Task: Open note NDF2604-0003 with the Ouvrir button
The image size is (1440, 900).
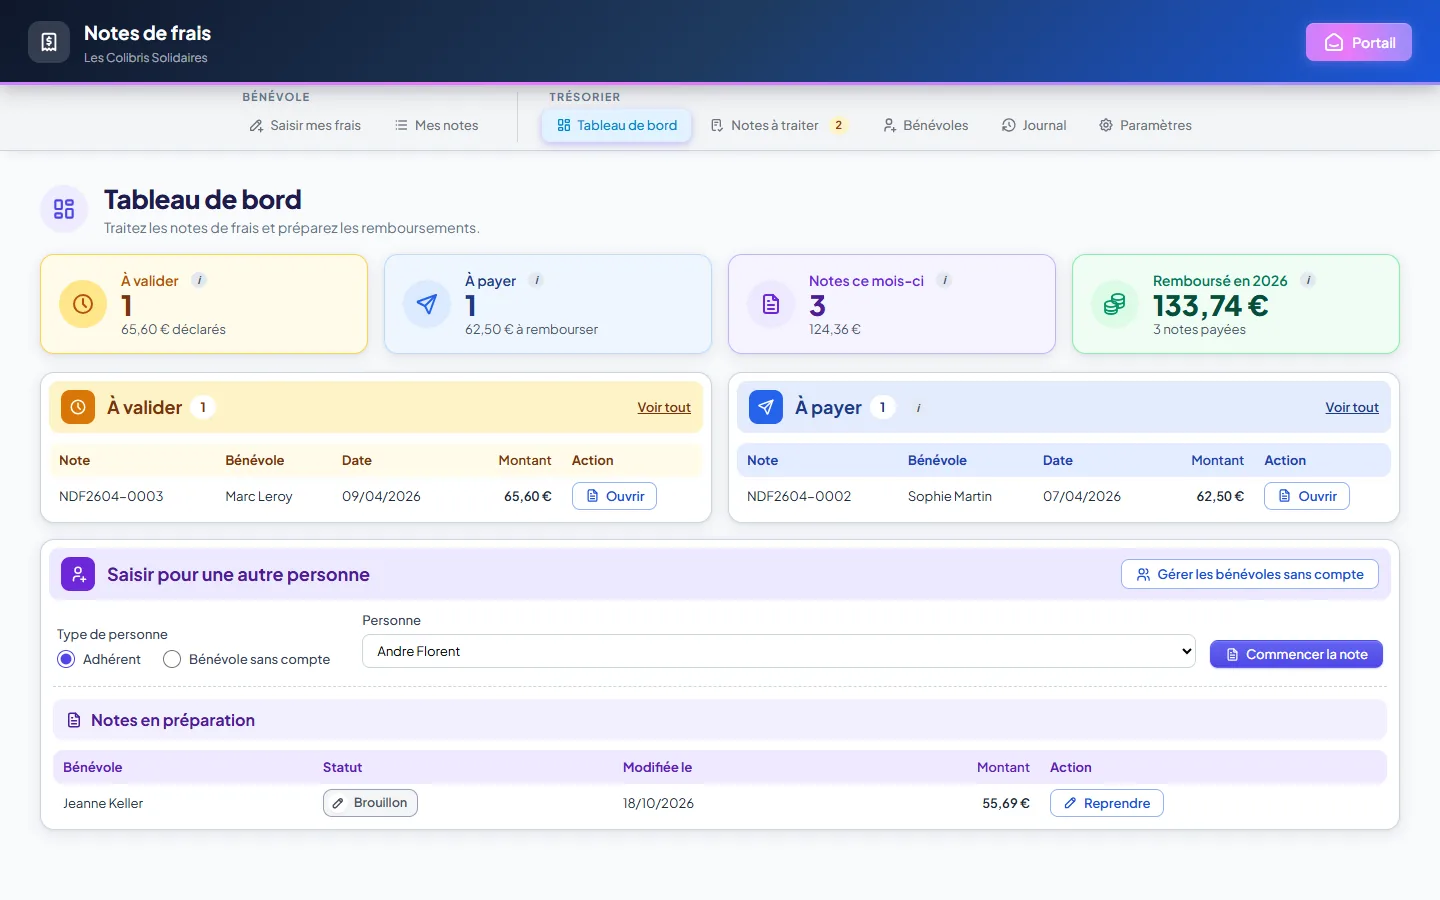Action: tap(614, 496)
